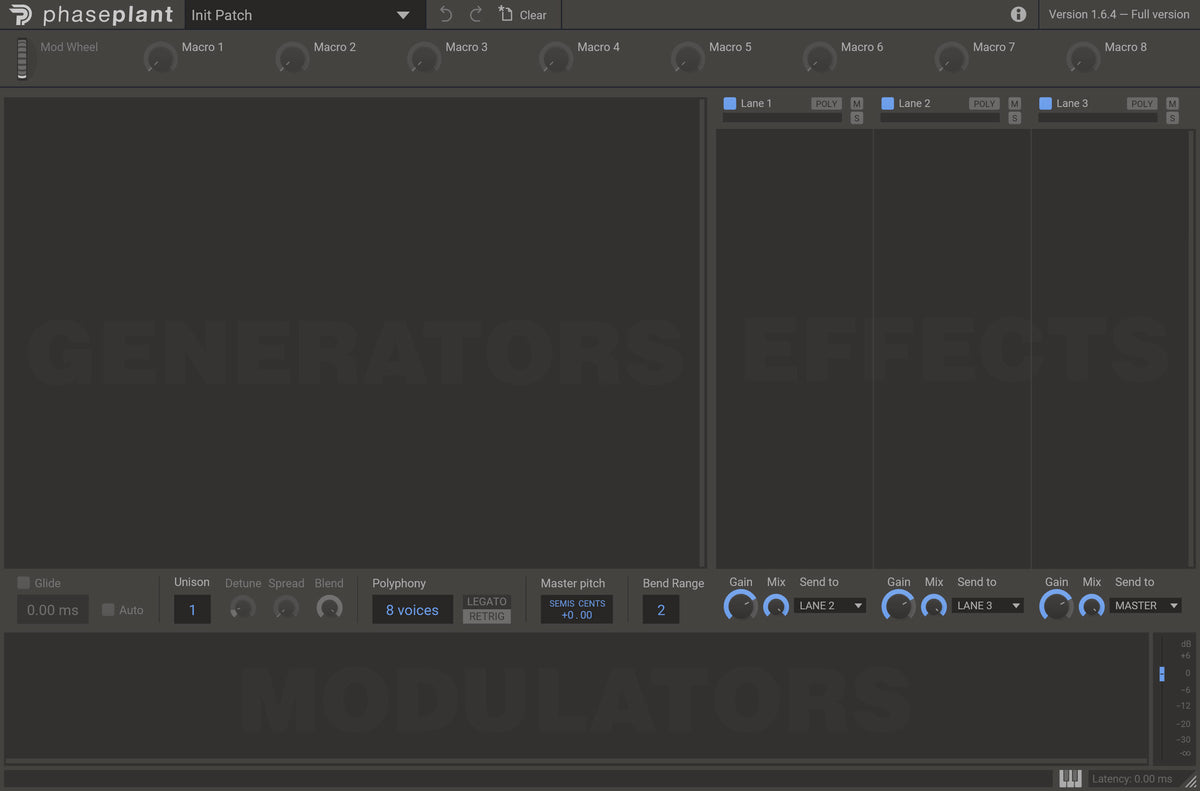1200x791 pixels.
Task: Click the undo arrow icon
Action: [446, 15]
